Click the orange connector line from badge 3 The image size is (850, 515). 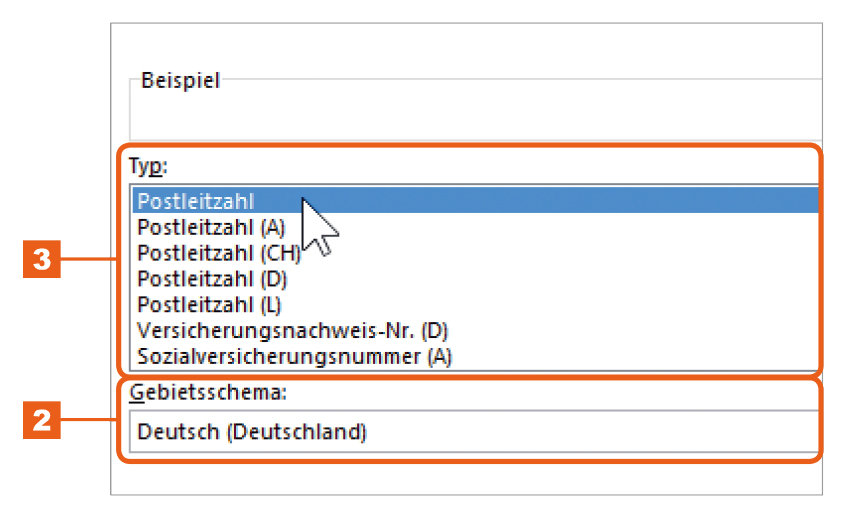coord(89,259)
